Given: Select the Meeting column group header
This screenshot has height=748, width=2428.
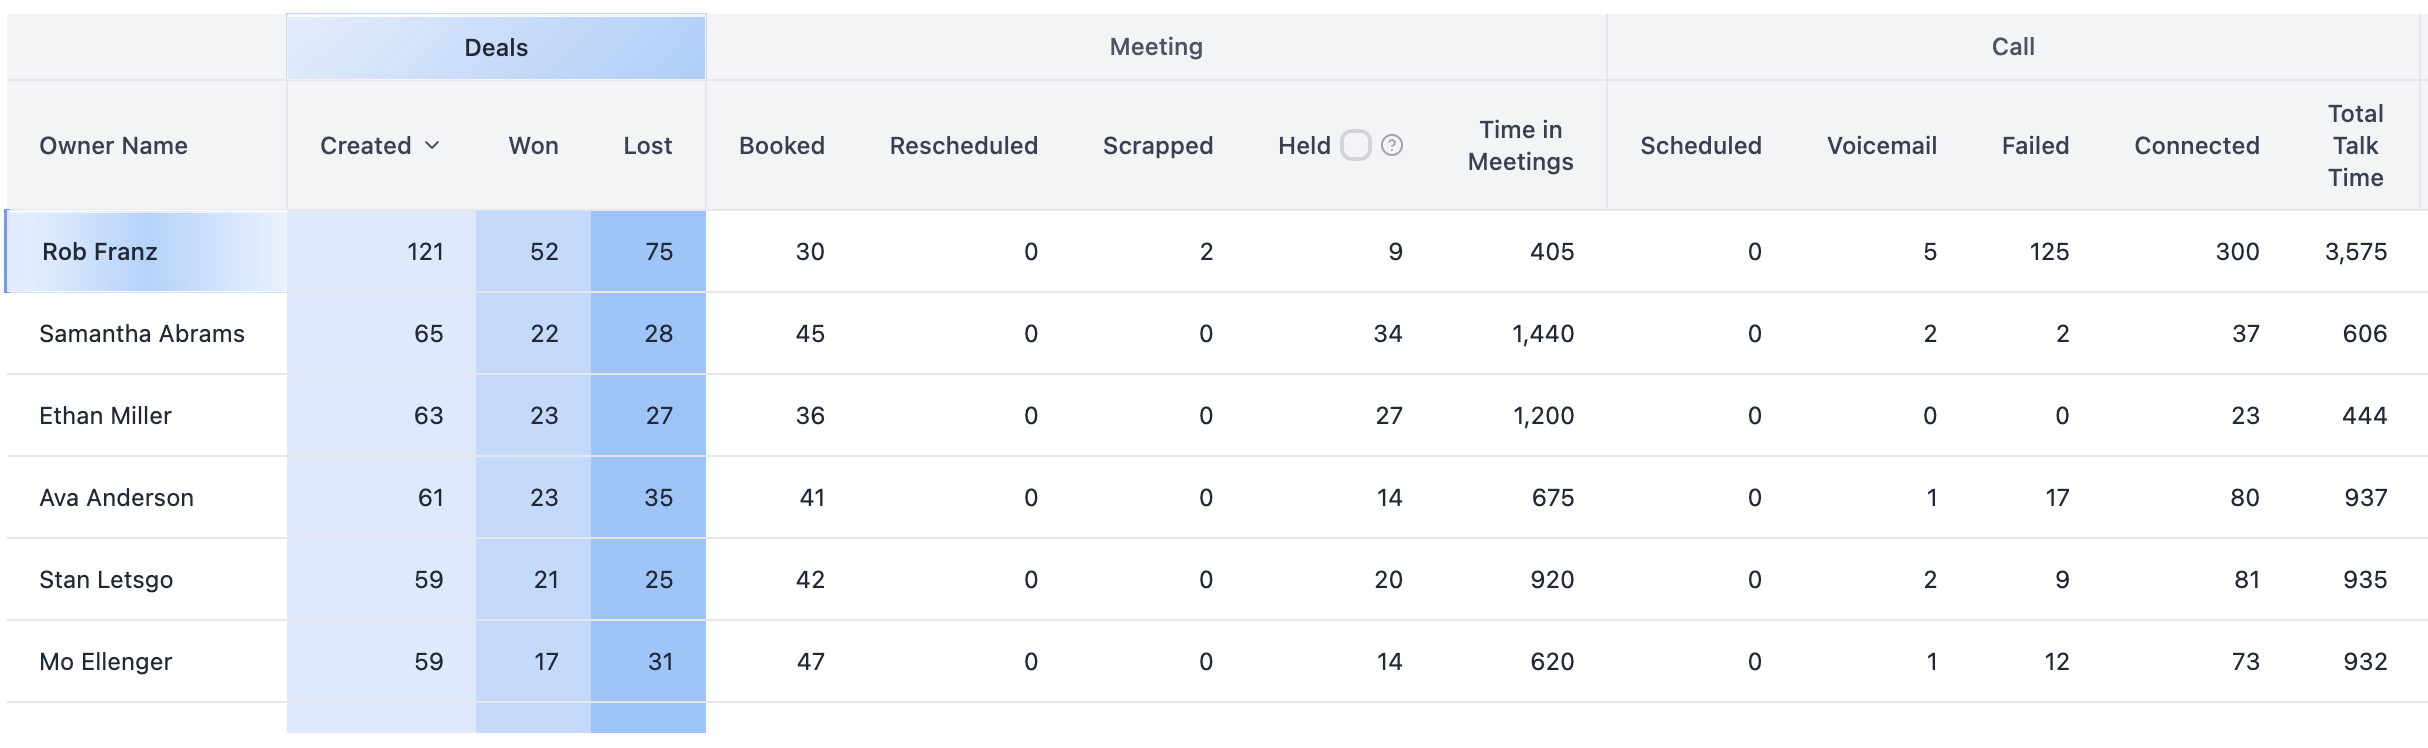Looking at the screenshot, I should [1155, 46].
